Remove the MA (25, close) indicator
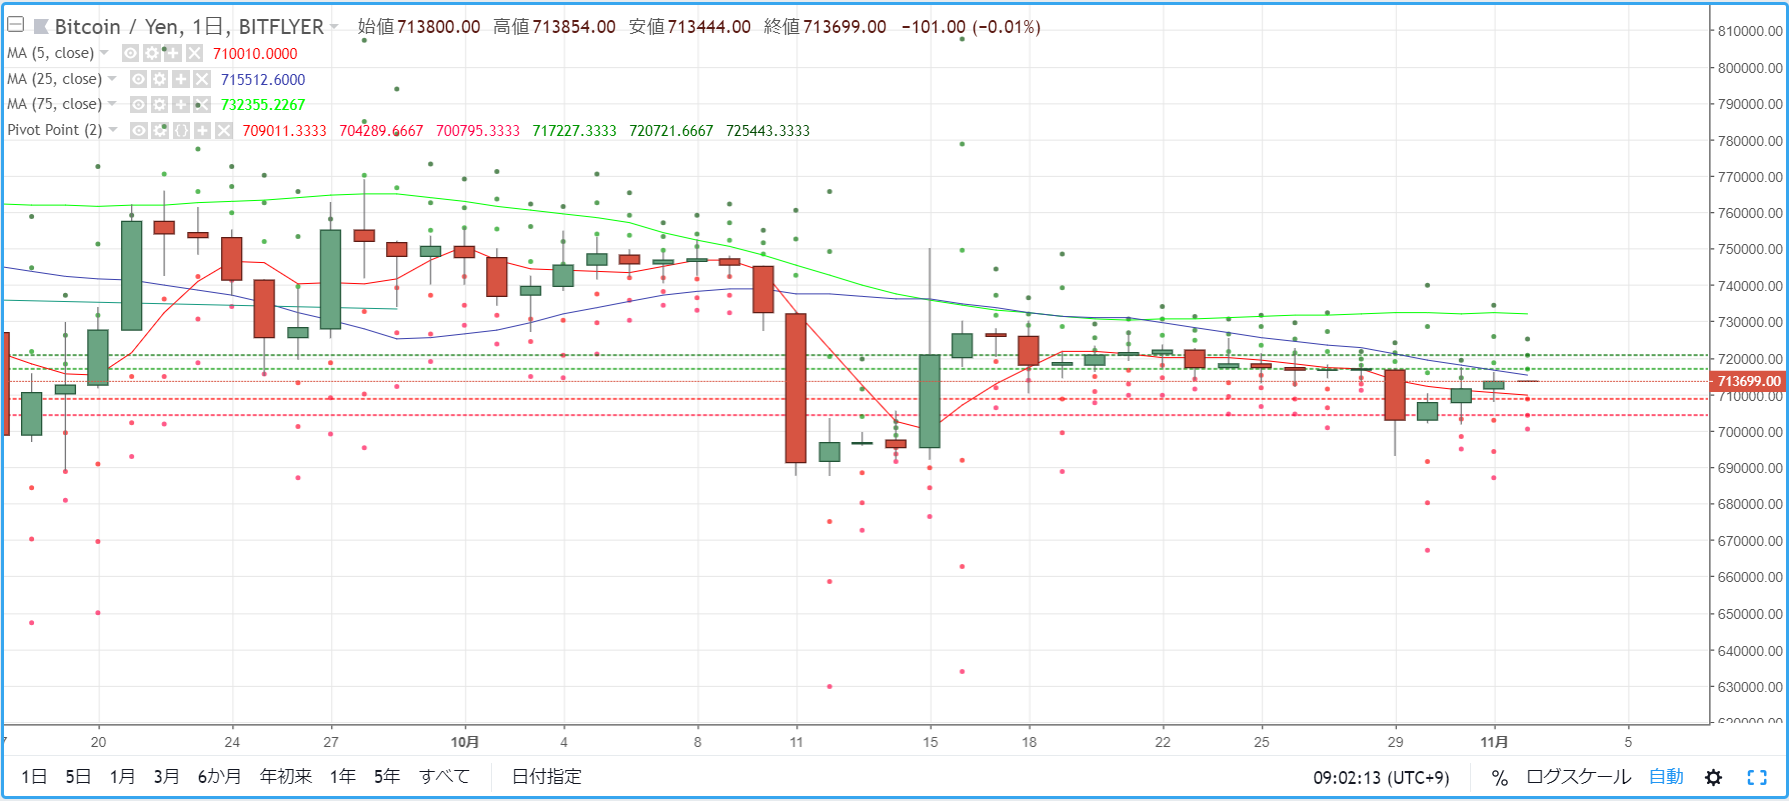This screenshot has width=1789, height=801. click(x=202, y=79)
